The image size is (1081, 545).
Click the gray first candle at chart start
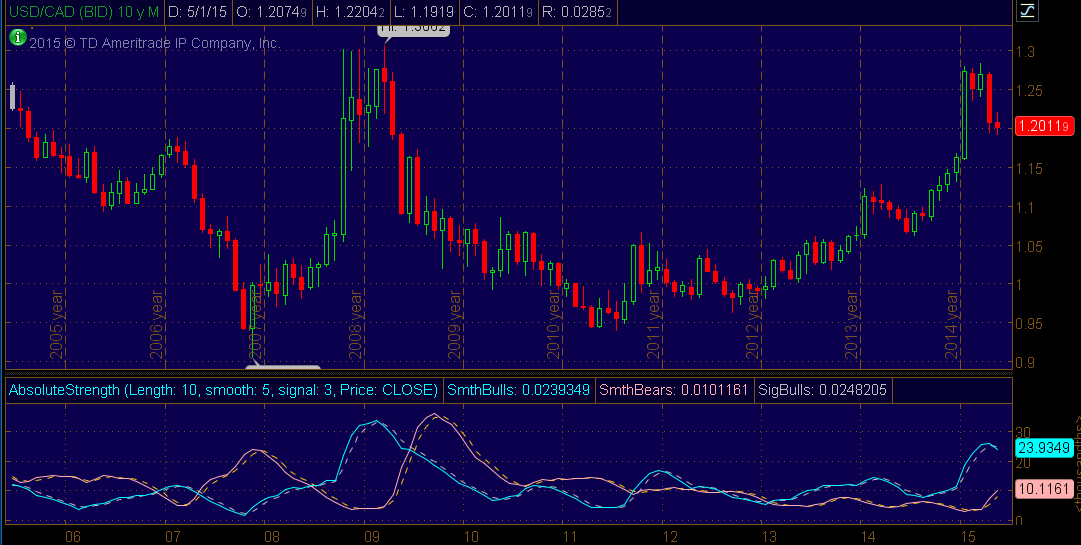(x=12, y=96)
